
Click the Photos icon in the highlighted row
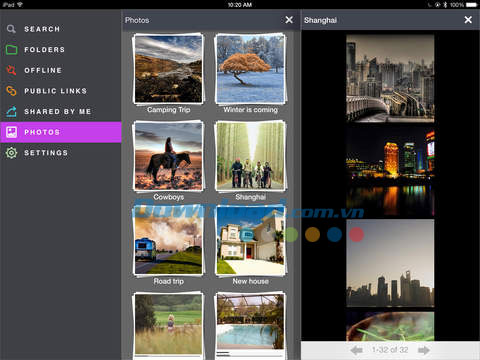tap(11, 132)
